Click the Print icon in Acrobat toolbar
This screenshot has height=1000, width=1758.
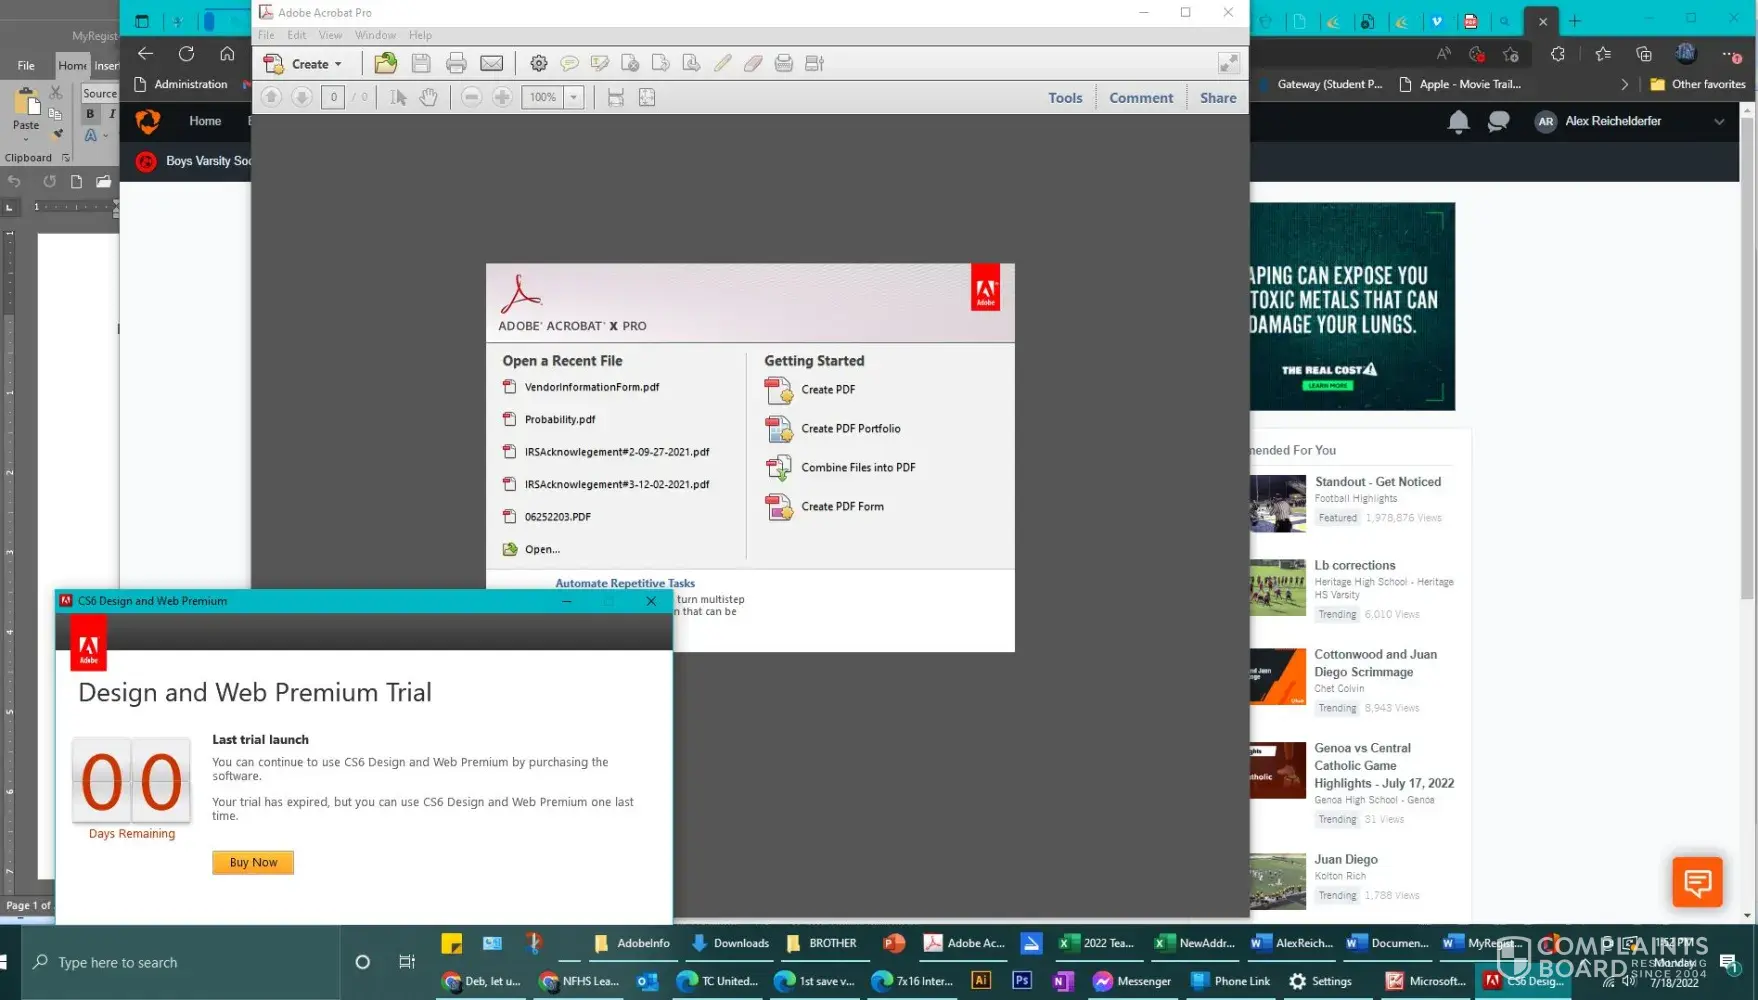point(456,64)
